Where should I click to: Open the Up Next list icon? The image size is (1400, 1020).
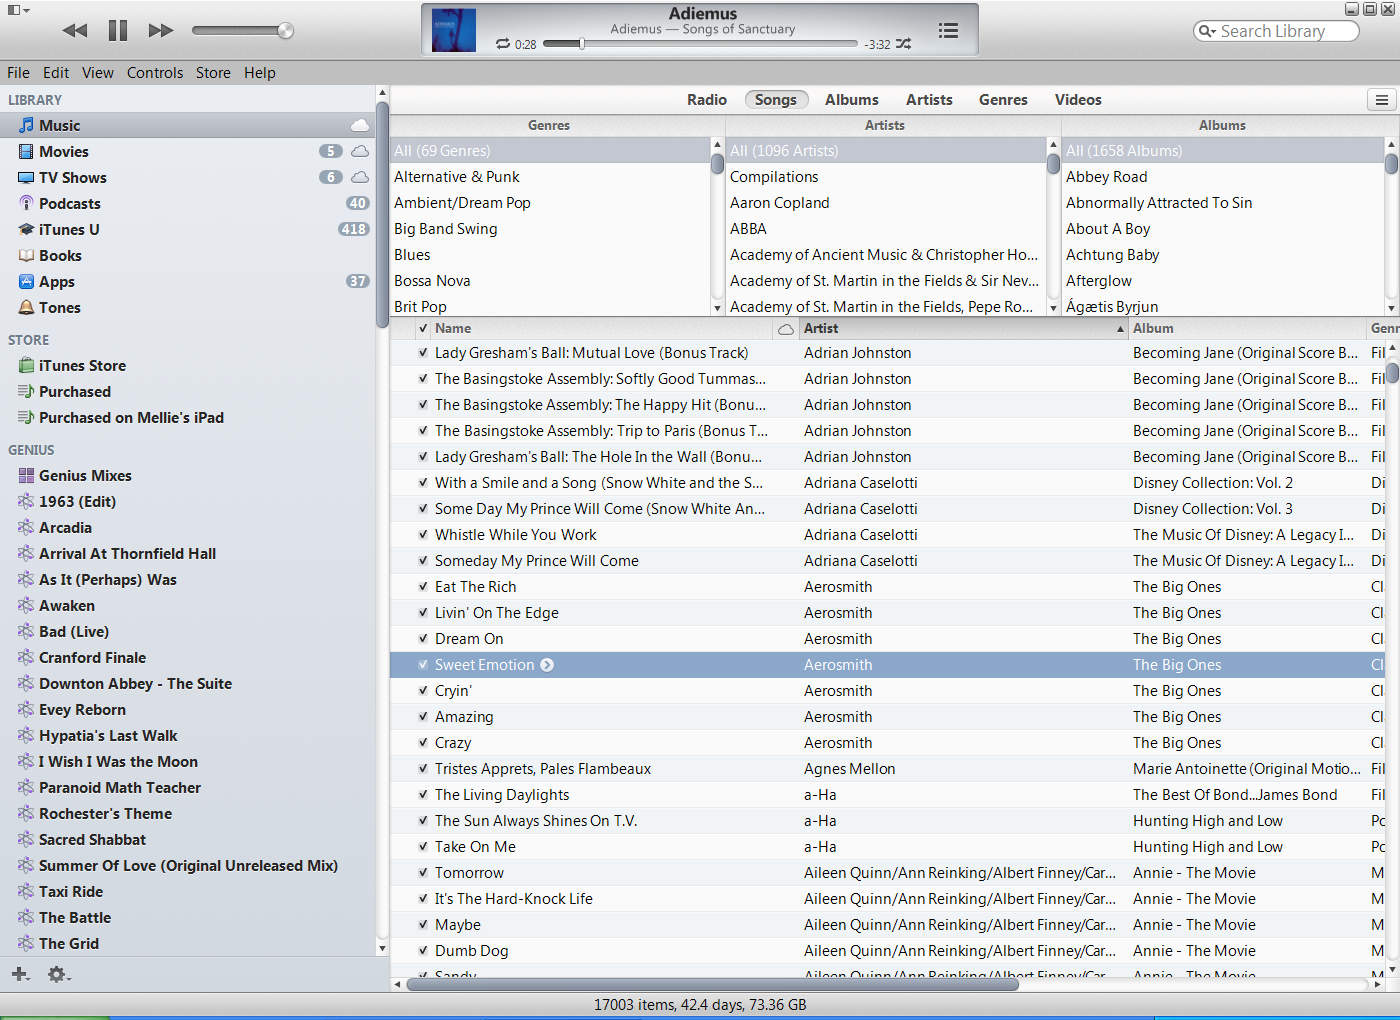948,31
